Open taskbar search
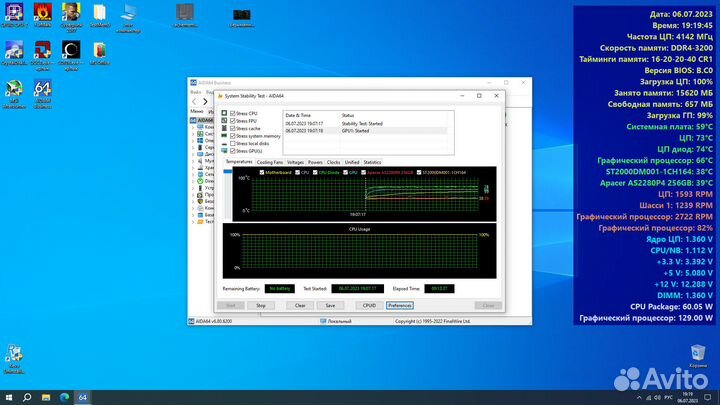Image resolution: width=720 pixels, height=405 pixels. [27, 397]
